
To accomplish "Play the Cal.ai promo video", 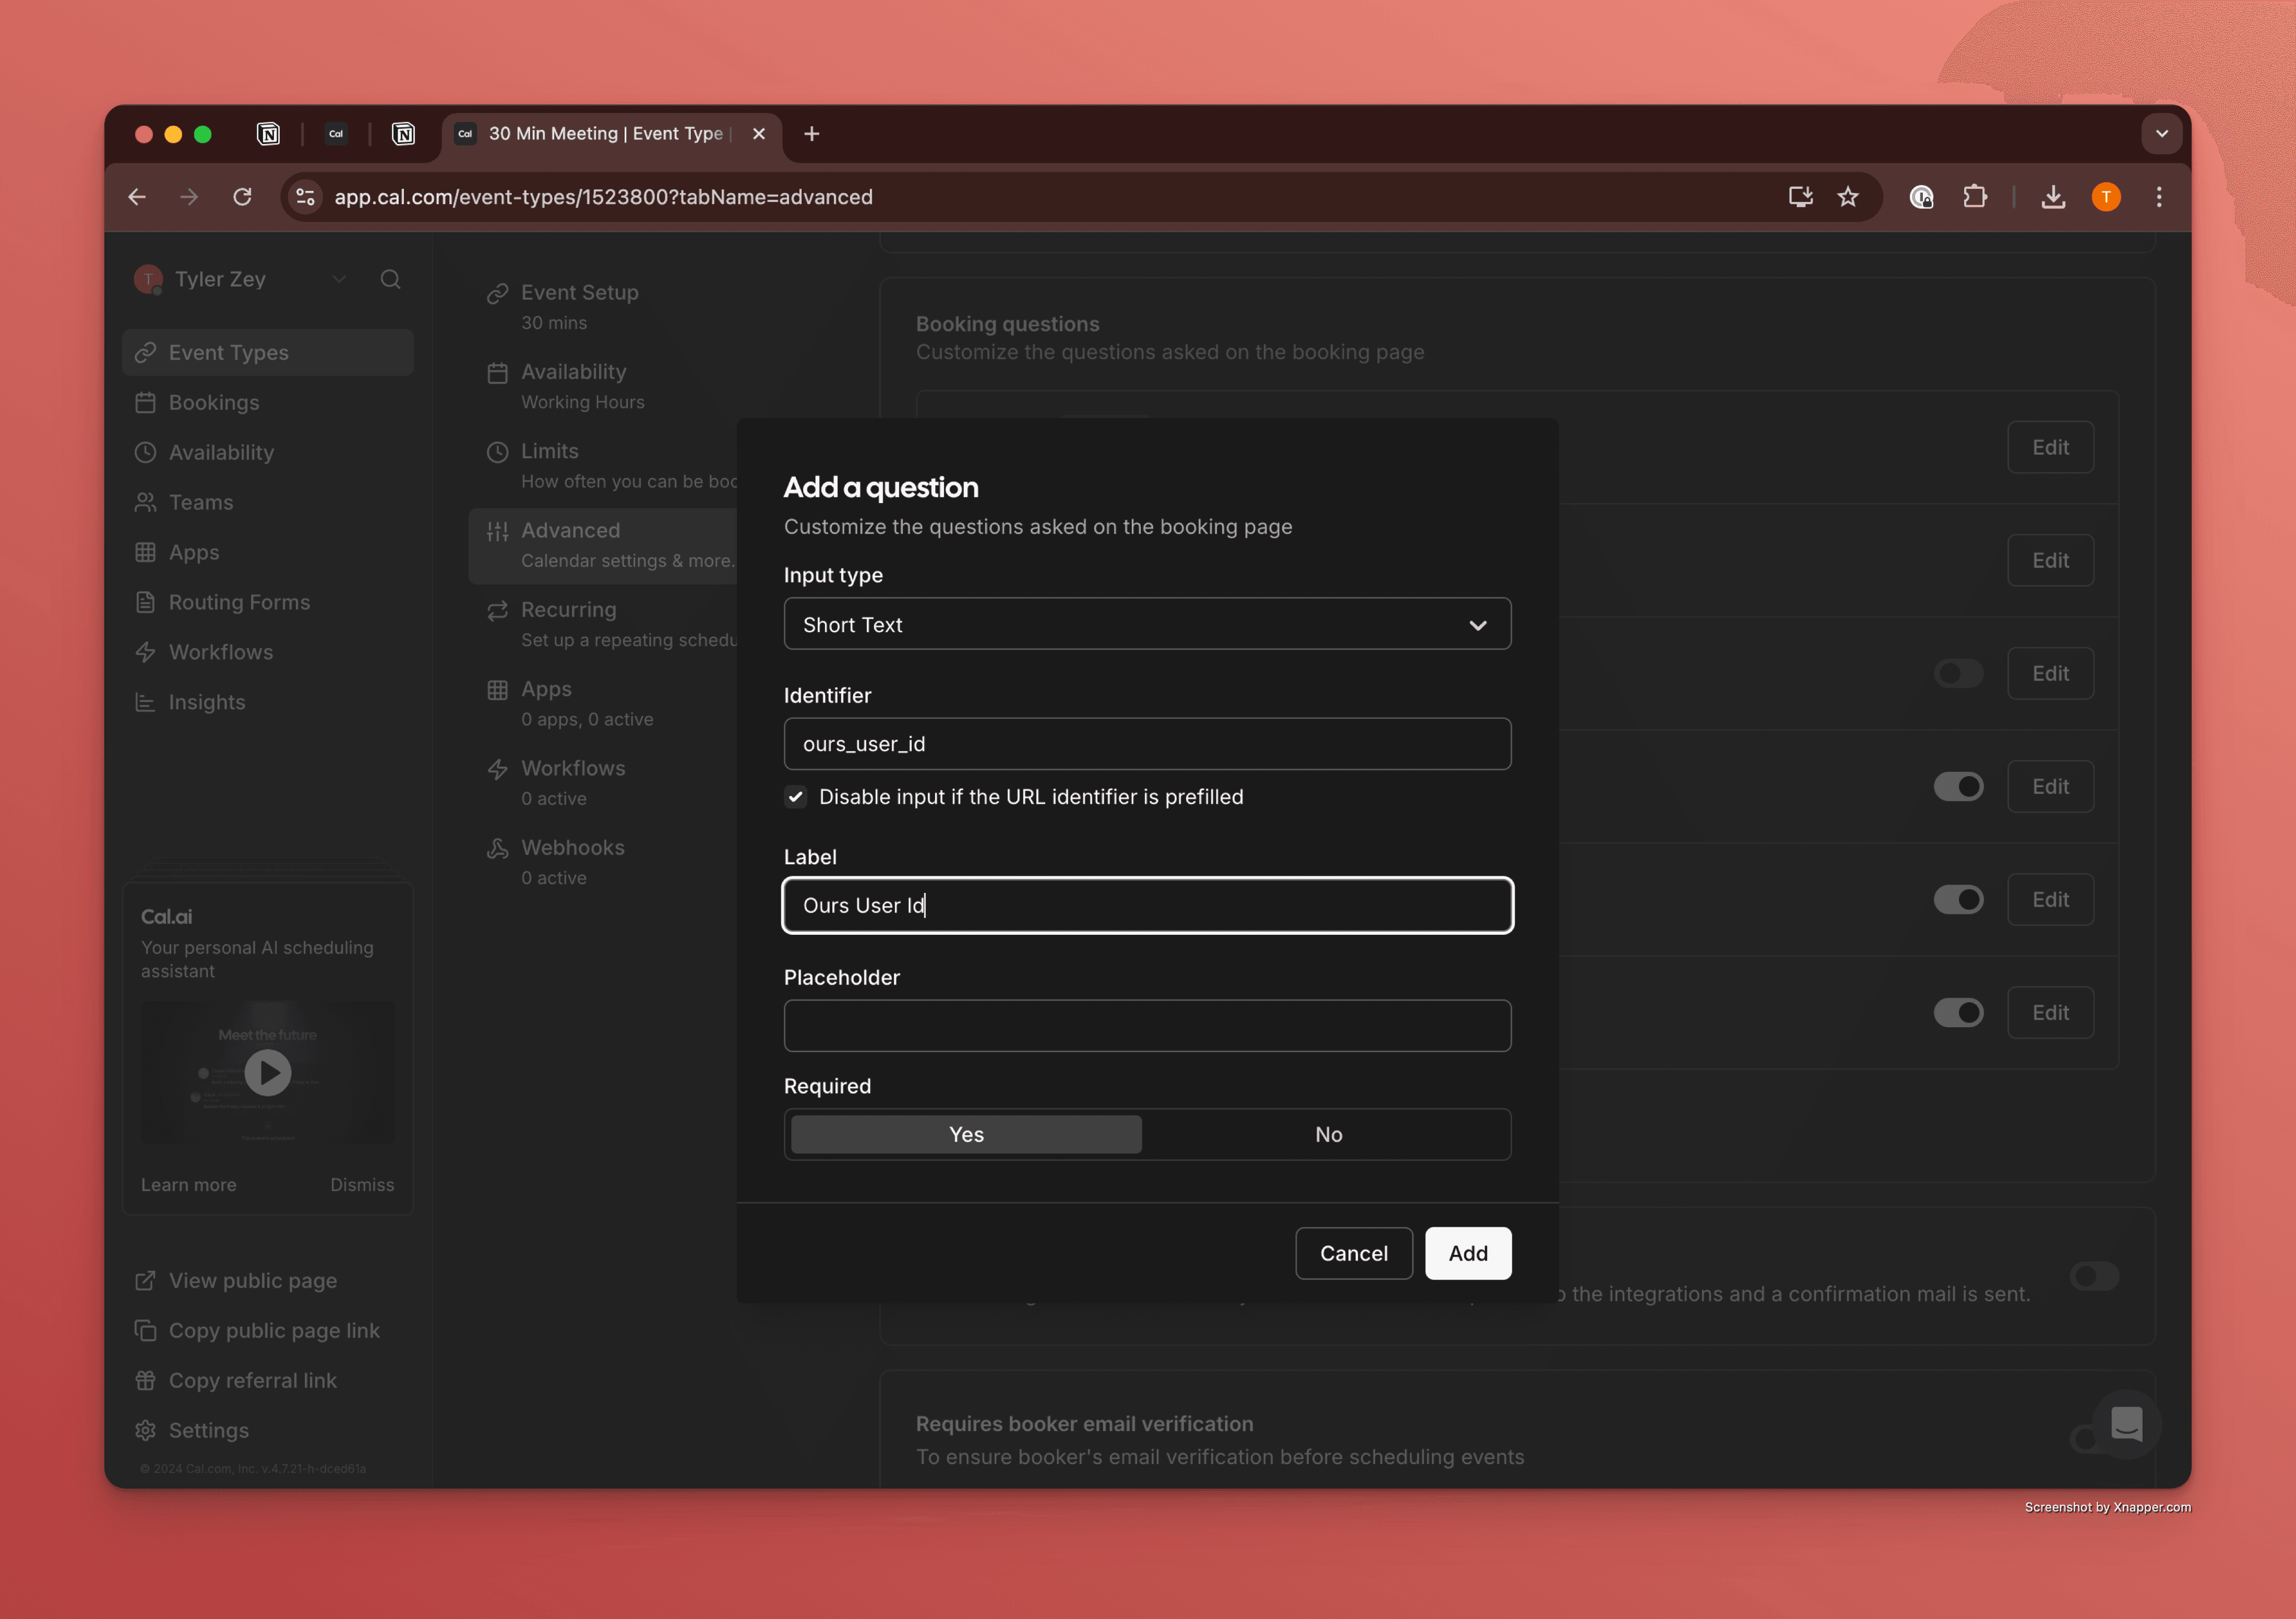I will [267, 1072].
